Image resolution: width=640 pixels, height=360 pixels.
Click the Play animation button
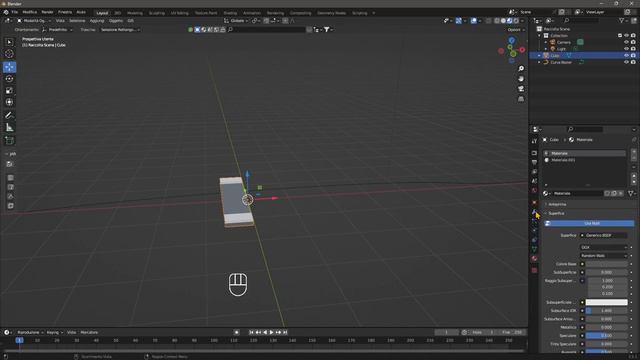point(271,332)
